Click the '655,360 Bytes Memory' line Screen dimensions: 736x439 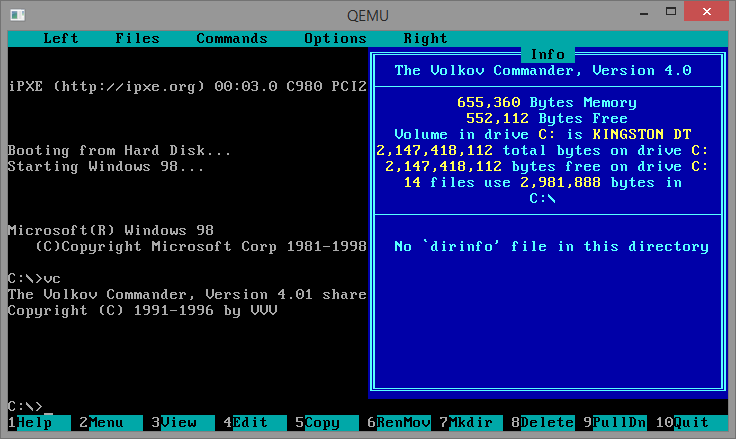click(547, 102)
